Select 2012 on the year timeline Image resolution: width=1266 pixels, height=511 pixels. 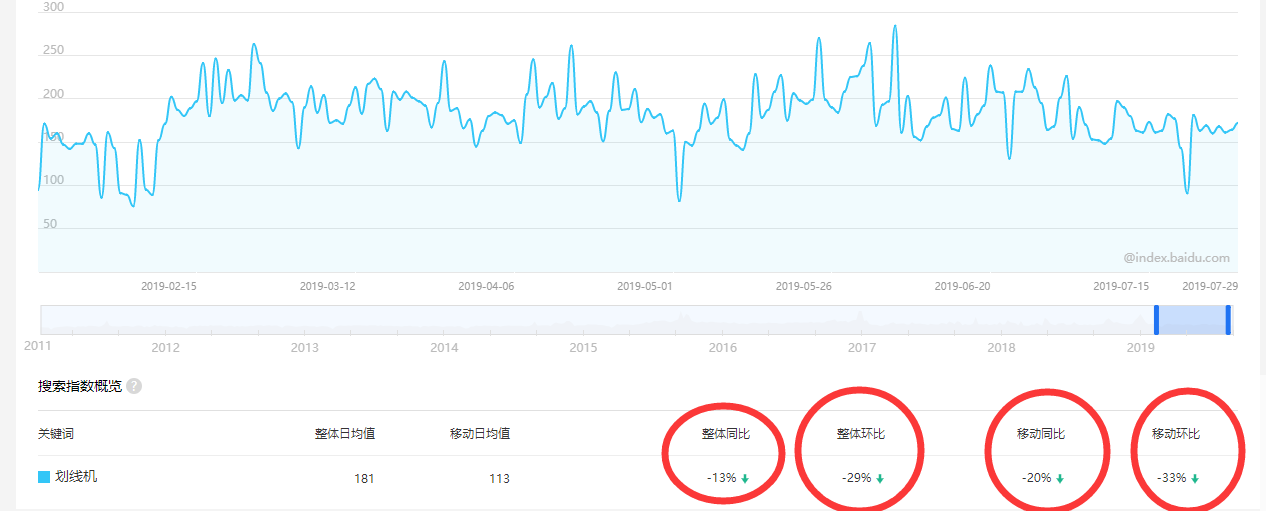(165, 348)
